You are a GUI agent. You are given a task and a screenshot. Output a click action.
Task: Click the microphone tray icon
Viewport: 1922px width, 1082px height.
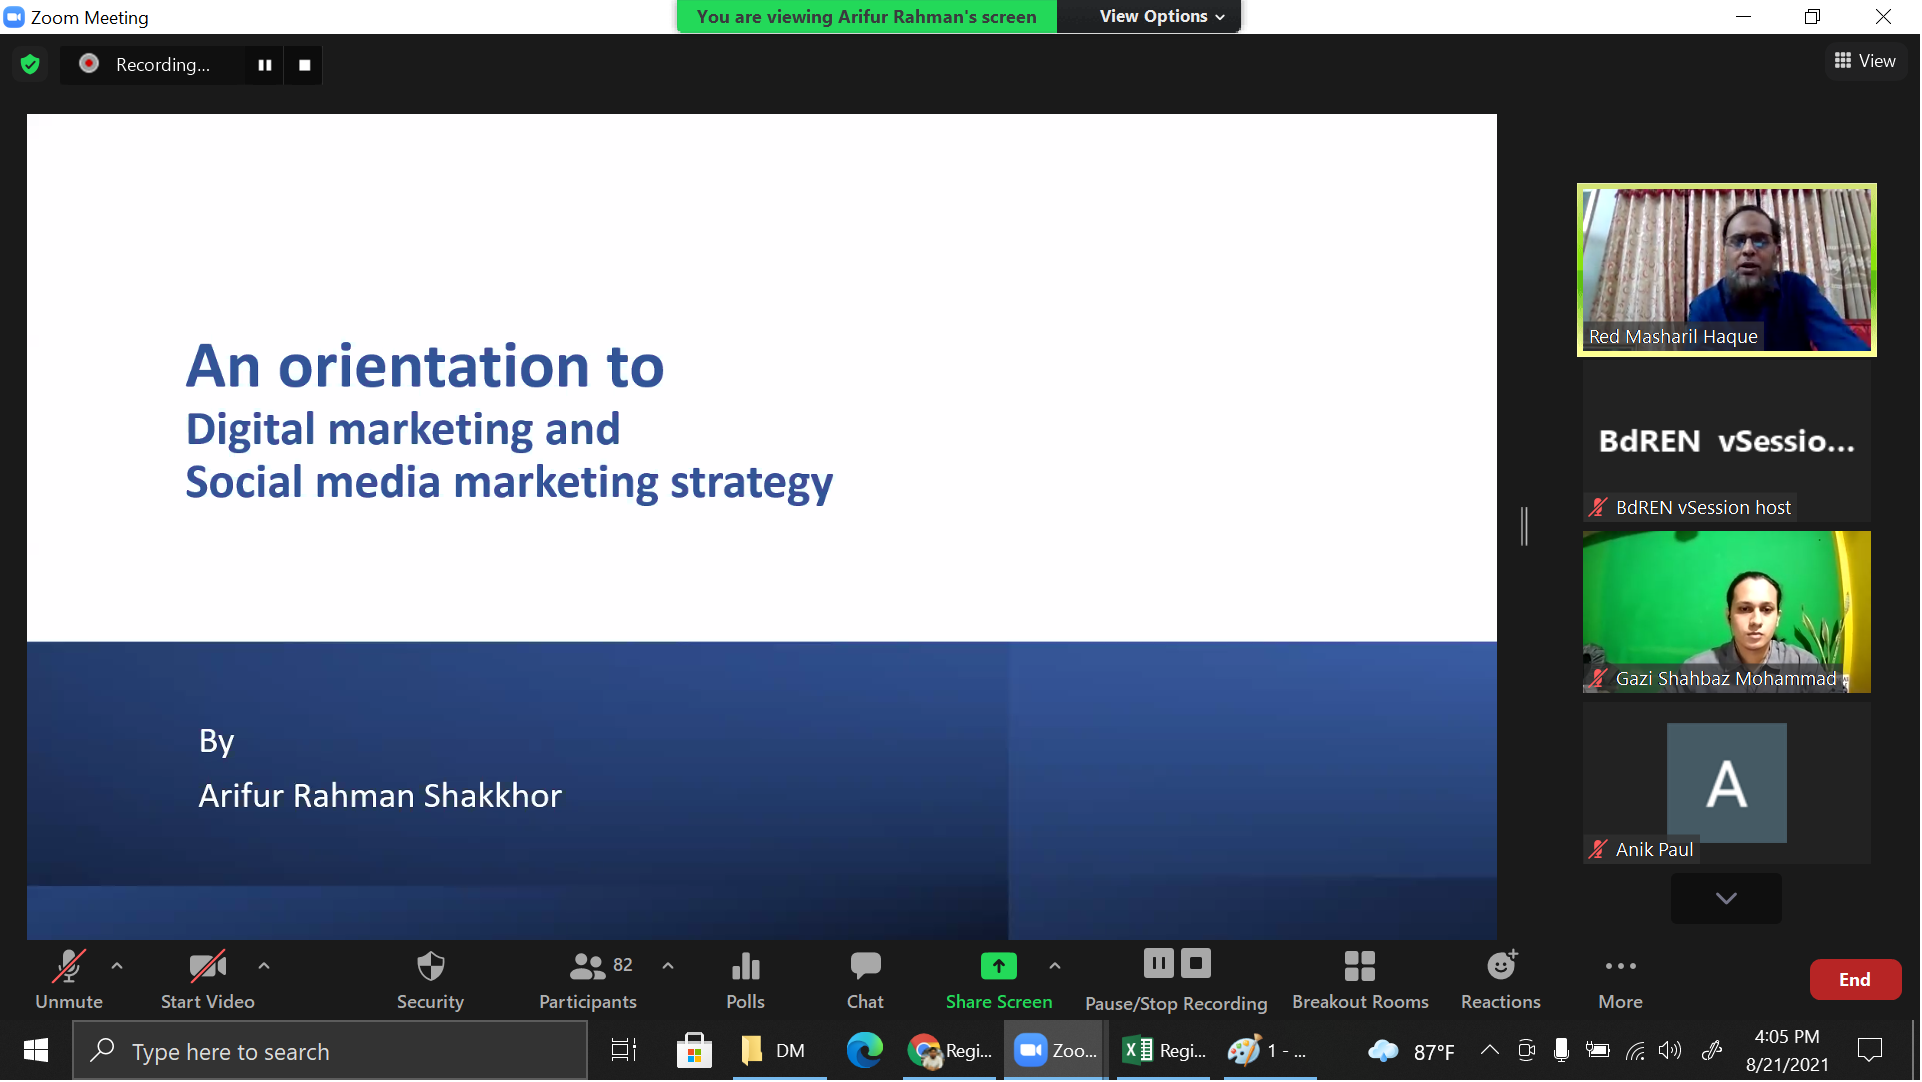tap(1562, 1051)
